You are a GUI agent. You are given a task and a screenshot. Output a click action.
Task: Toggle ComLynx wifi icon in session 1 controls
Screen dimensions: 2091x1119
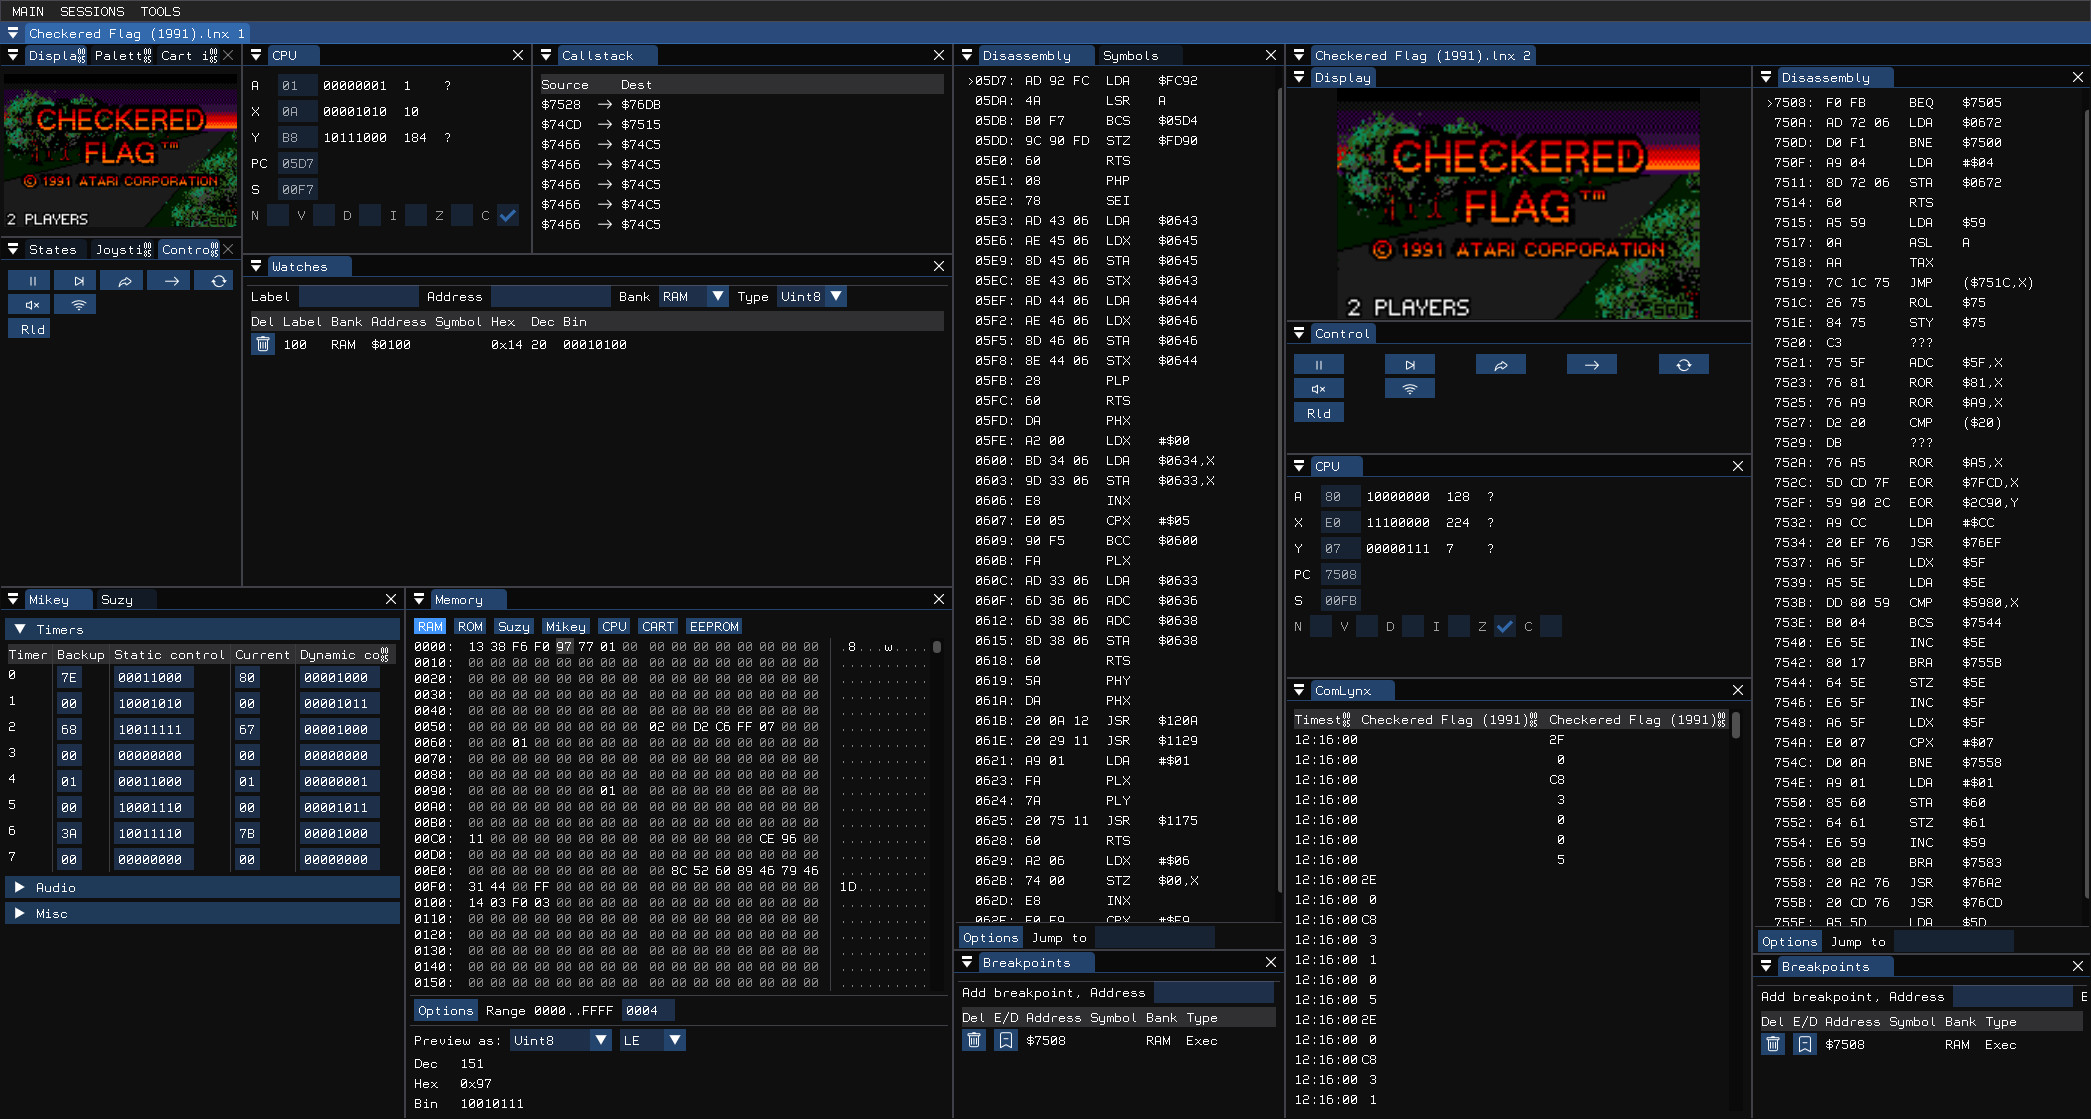point(78,305)
